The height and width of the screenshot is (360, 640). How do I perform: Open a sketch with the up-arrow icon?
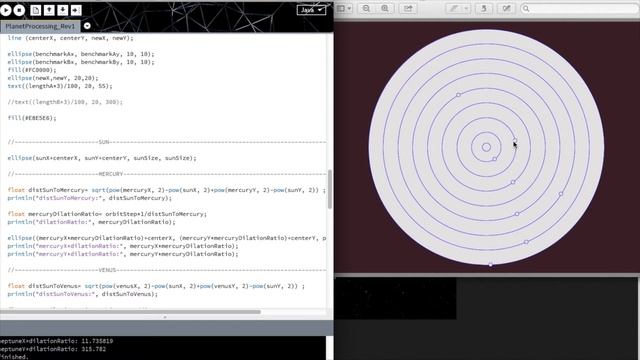[49, 10]
